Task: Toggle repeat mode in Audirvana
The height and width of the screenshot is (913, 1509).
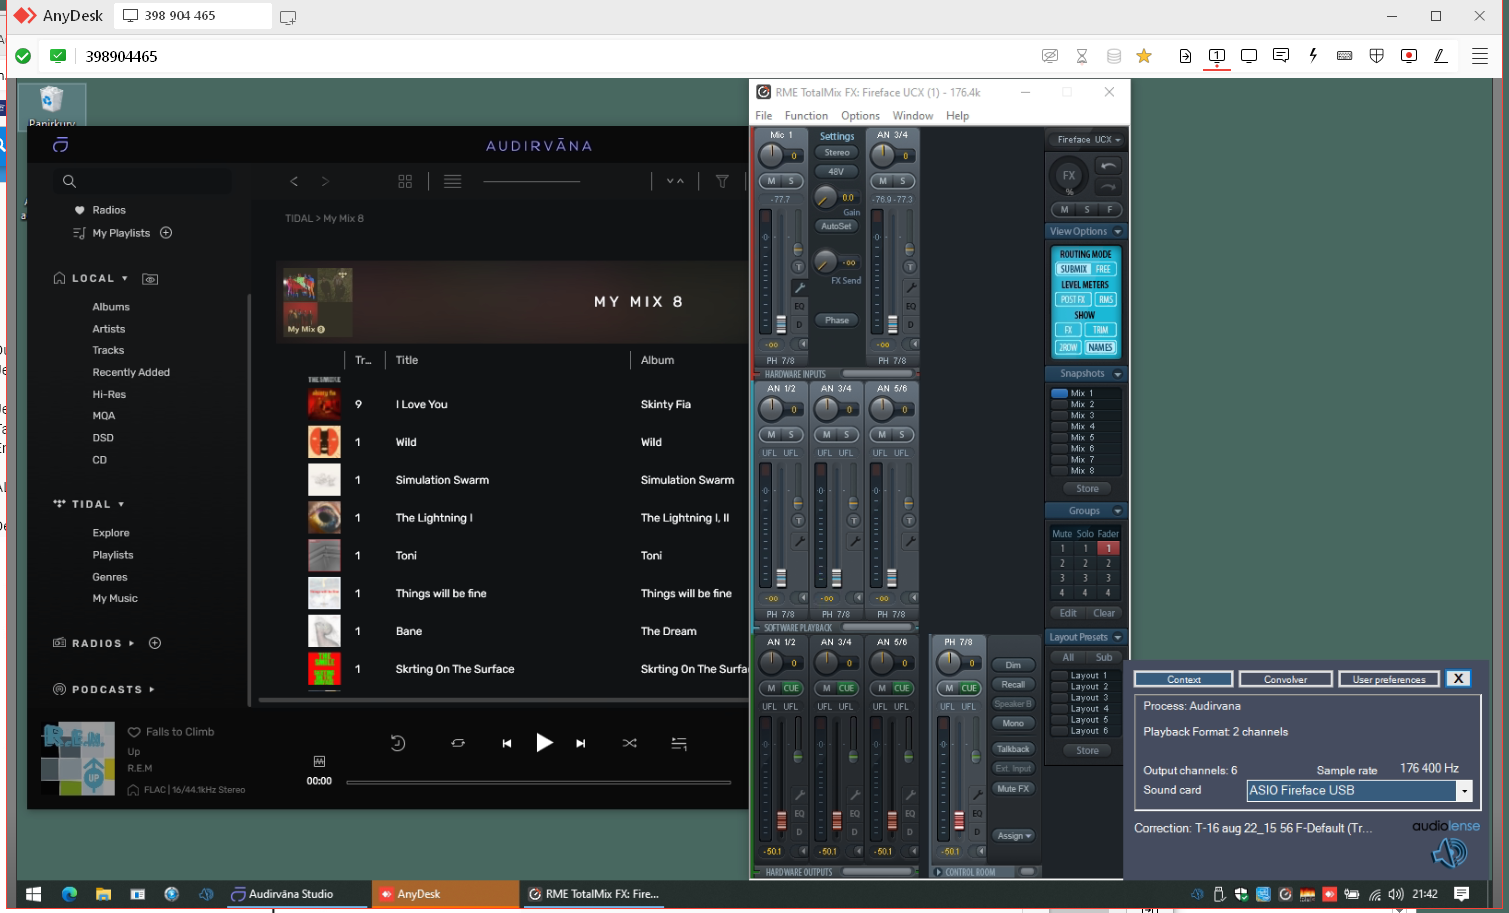Action: (458, 743)
